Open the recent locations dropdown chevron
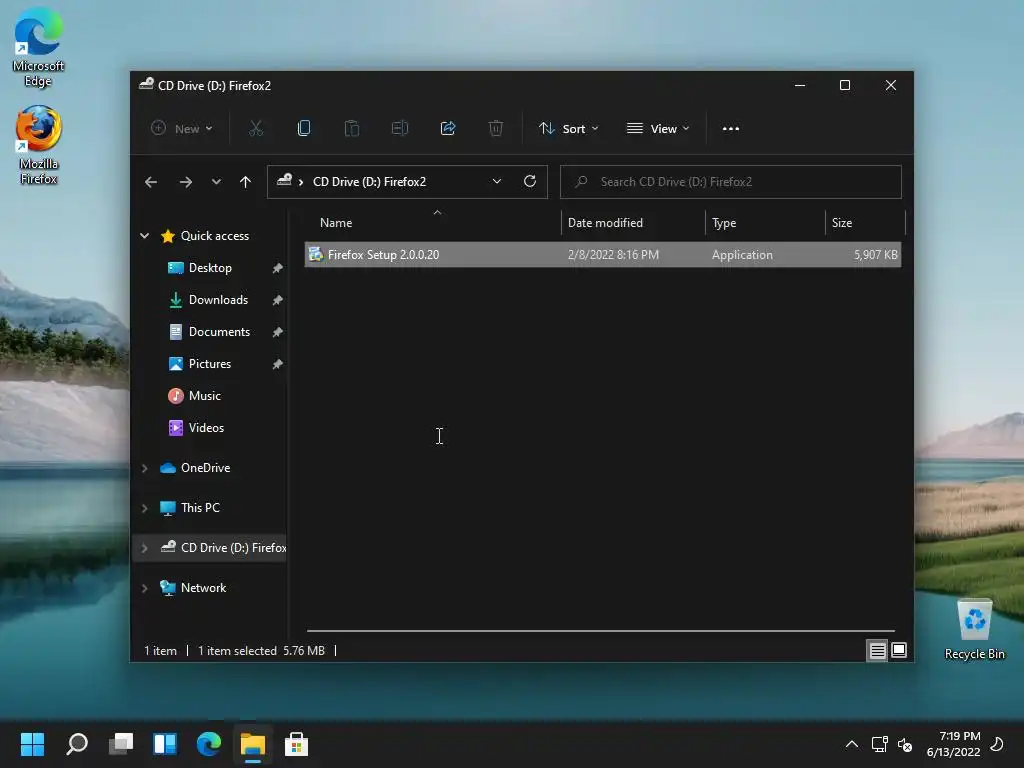The height and width of the screenshot is (768, 1024). tap(216, 182)
